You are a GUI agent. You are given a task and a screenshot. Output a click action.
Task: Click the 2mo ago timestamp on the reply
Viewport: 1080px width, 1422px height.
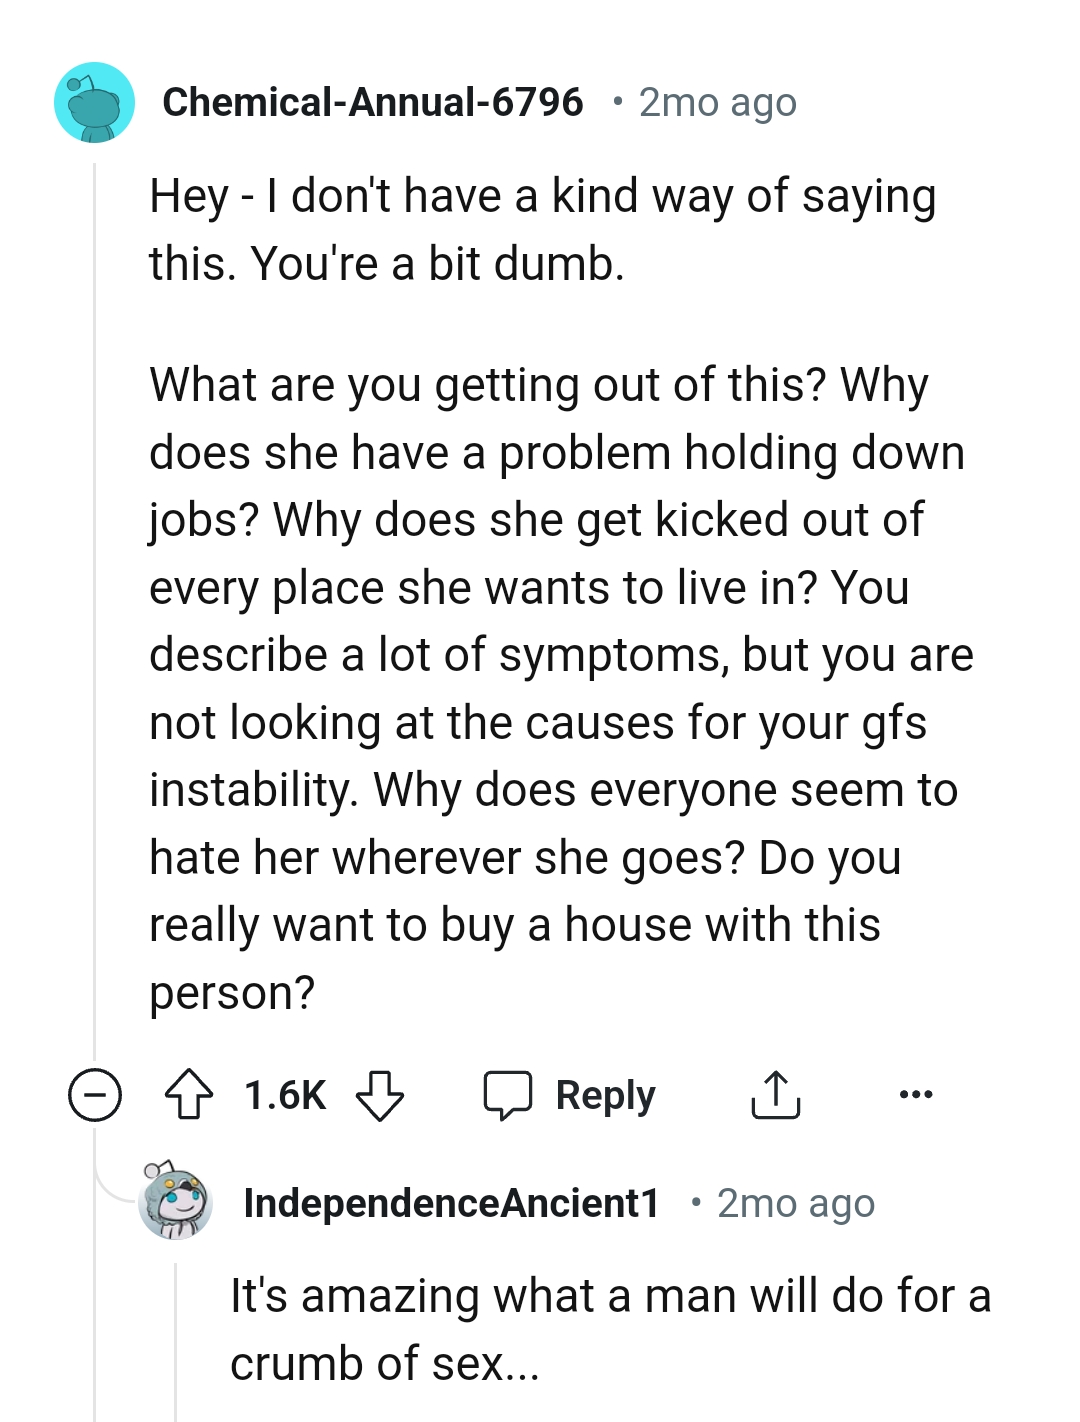click(795, 1203)
